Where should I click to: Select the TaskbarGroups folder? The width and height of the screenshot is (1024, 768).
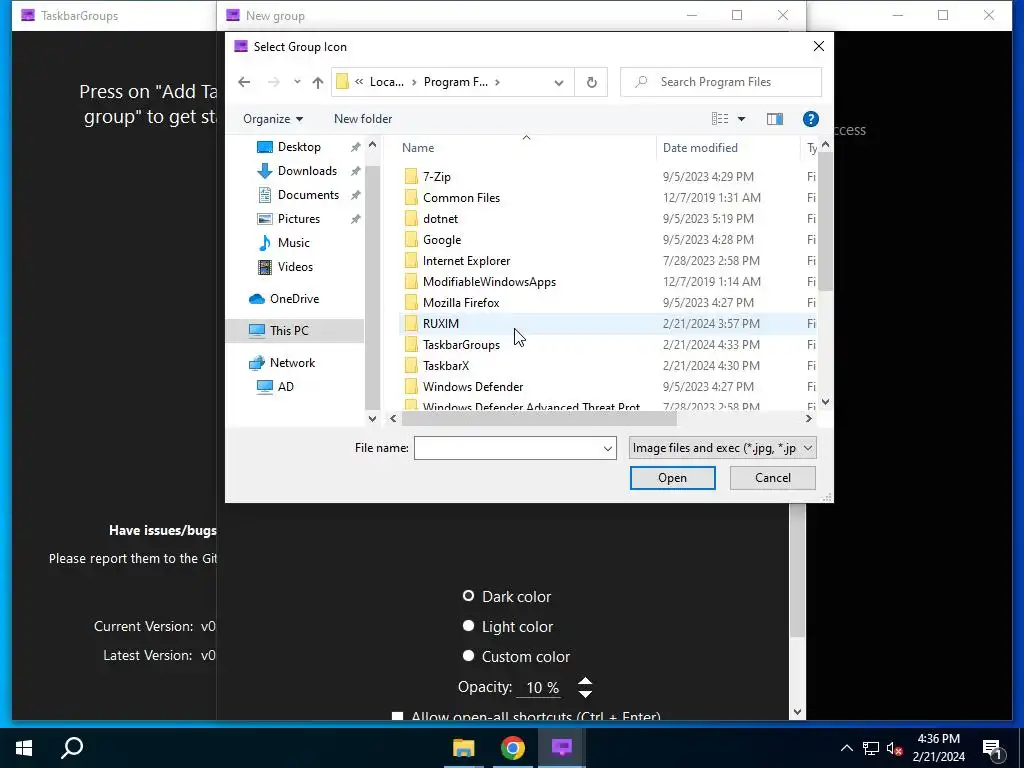pos(461,345)
